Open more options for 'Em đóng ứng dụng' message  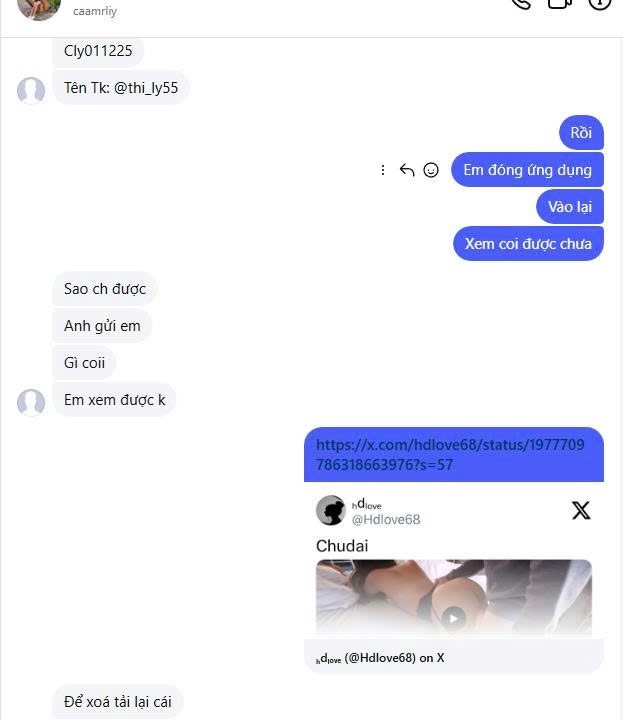[382, 170]
